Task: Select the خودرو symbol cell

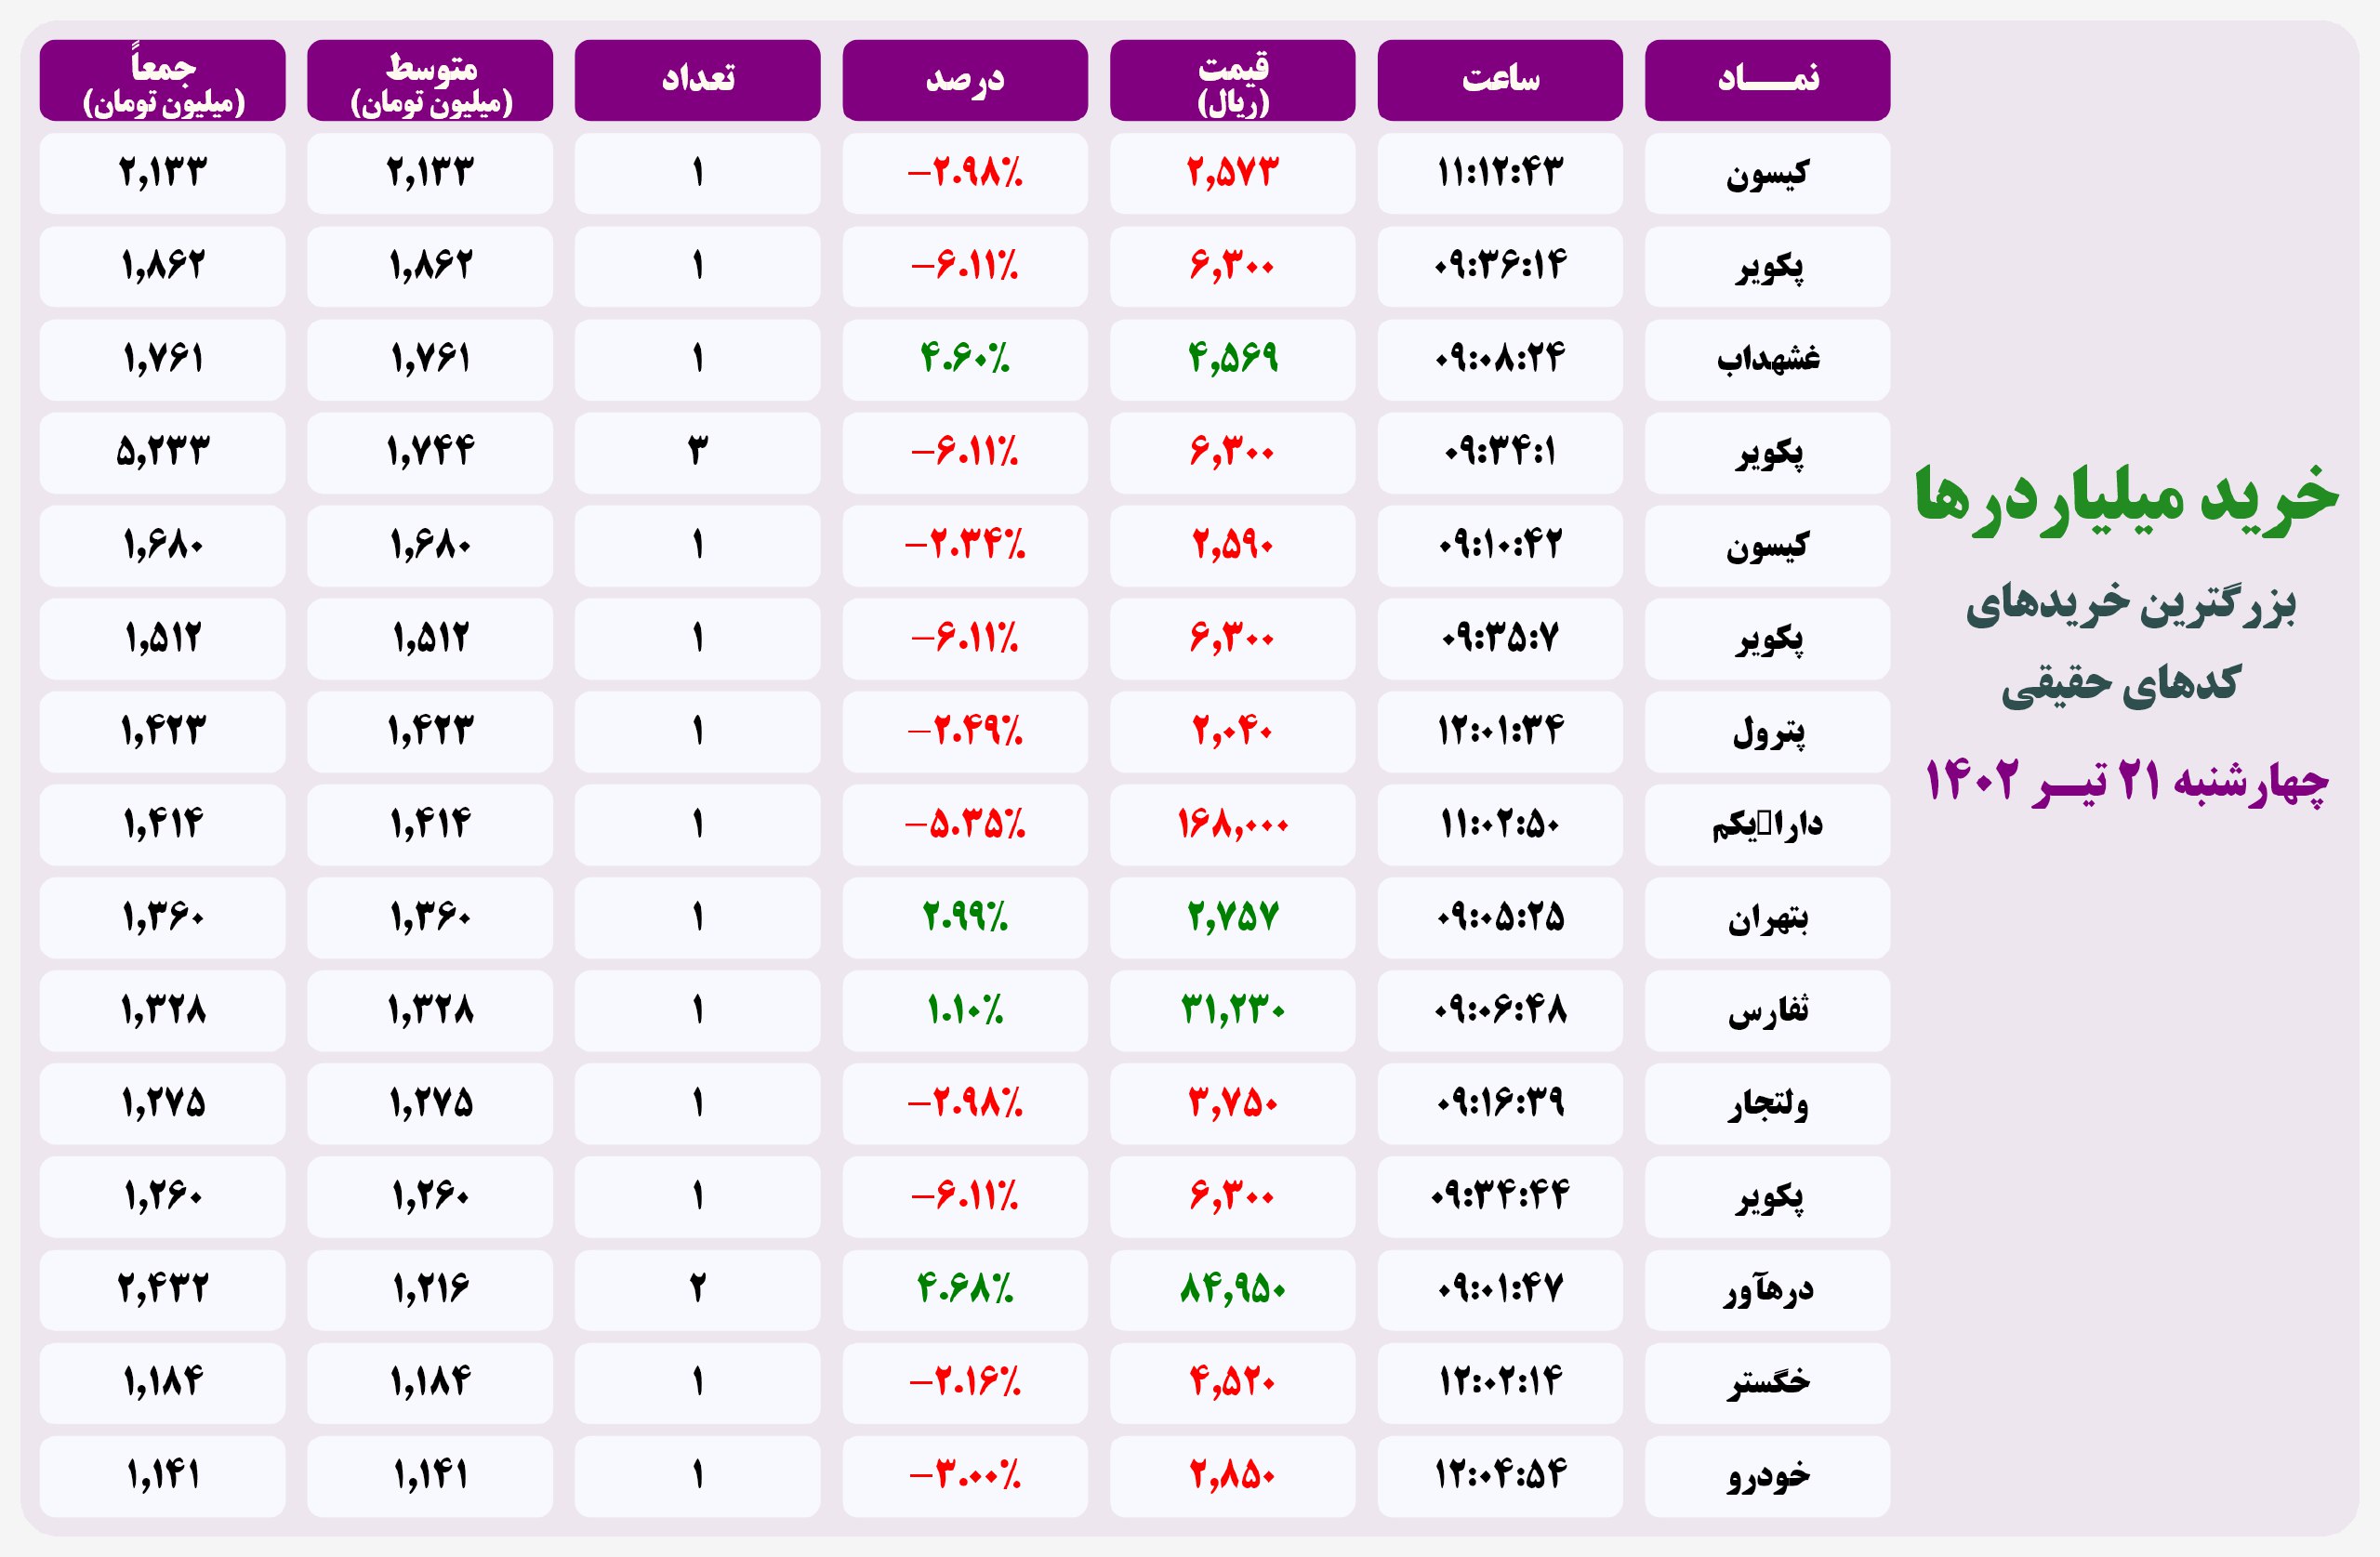Action: 1767,1476
